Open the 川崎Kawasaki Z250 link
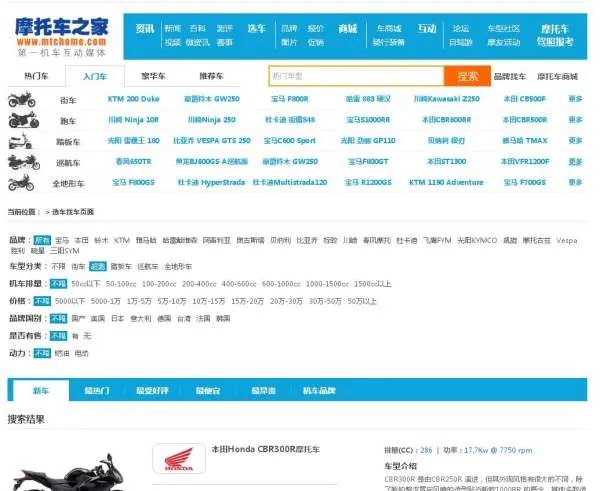 point(447,99)
